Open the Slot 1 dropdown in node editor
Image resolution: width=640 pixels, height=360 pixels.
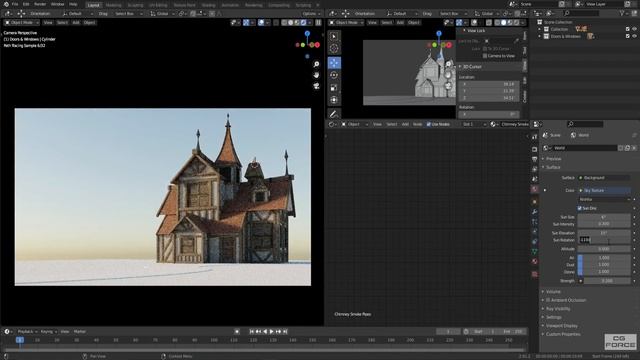474,124
